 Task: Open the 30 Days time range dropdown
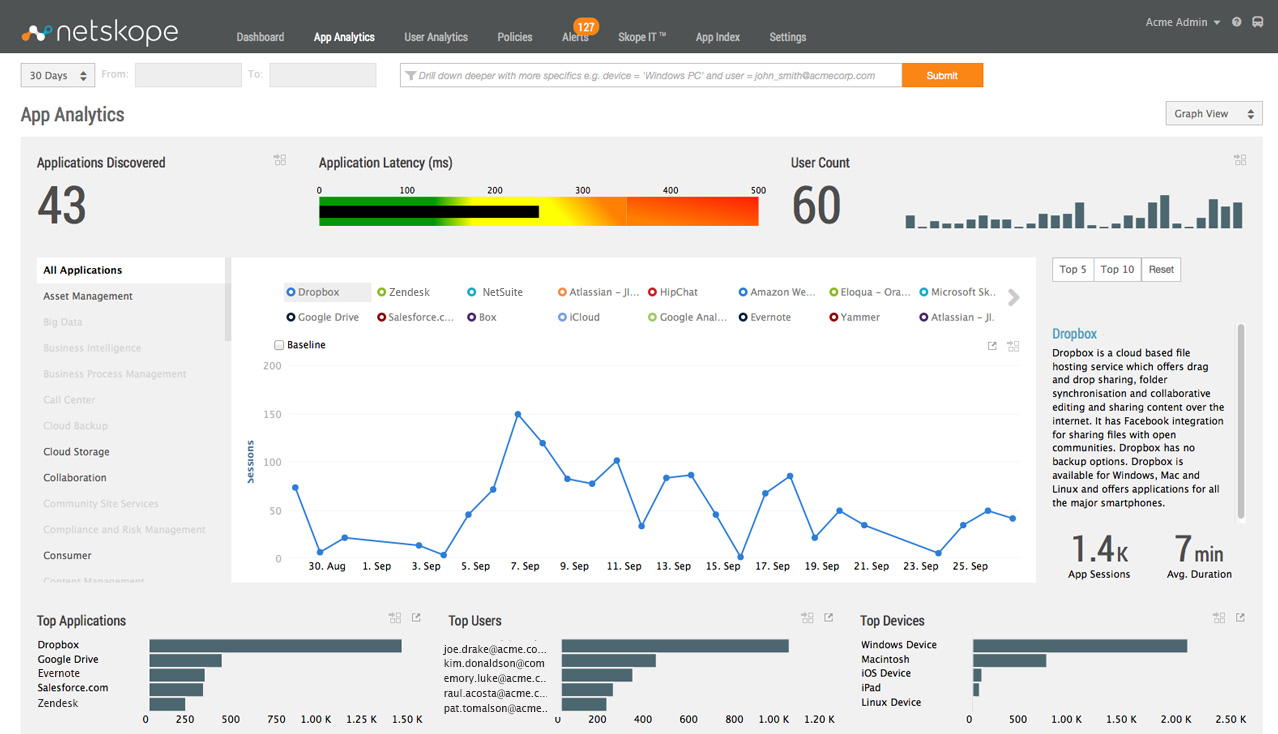[x=58, y=76]
